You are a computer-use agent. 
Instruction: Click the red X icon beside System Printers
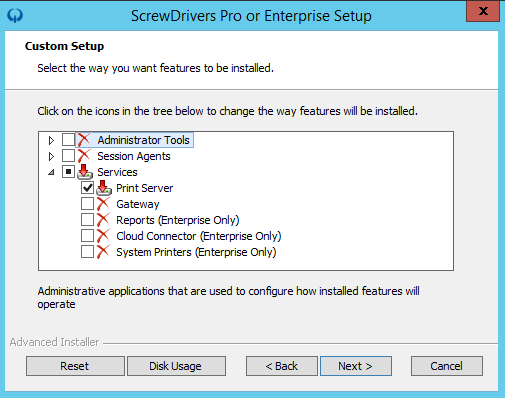point(103,252)
